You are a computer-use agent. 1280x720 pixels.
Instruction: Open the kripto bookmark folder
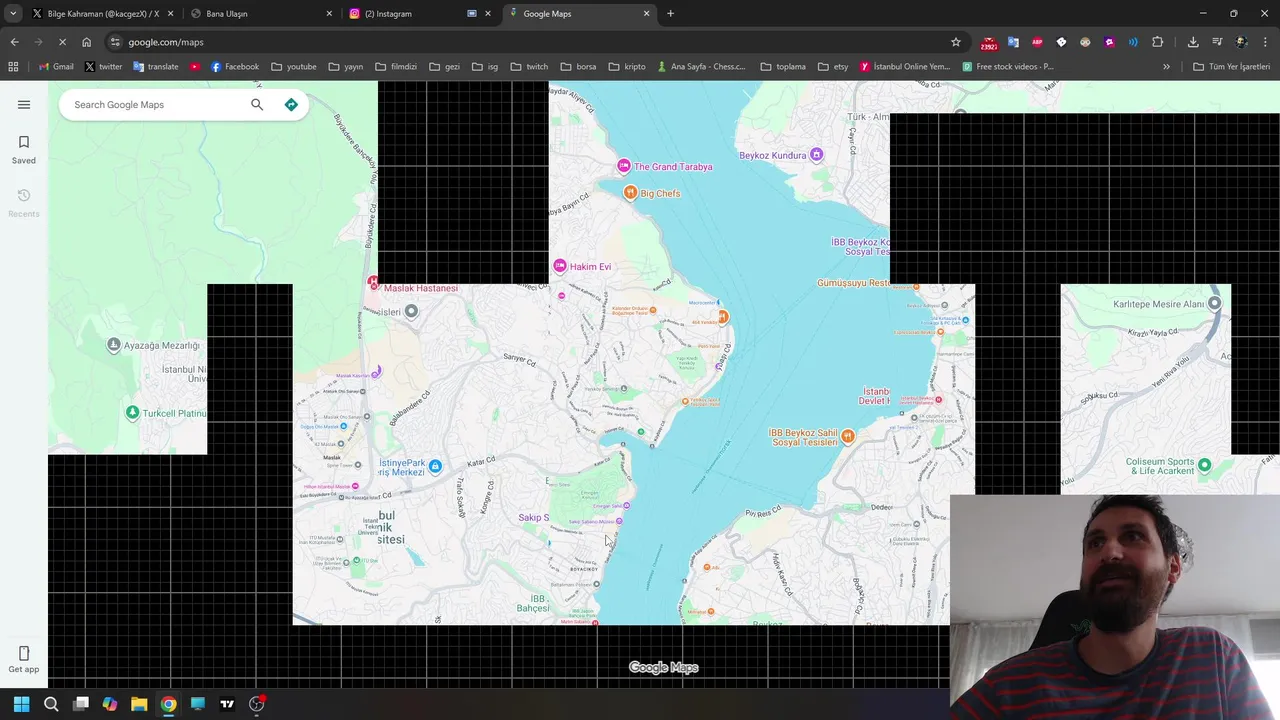(627, 67)
